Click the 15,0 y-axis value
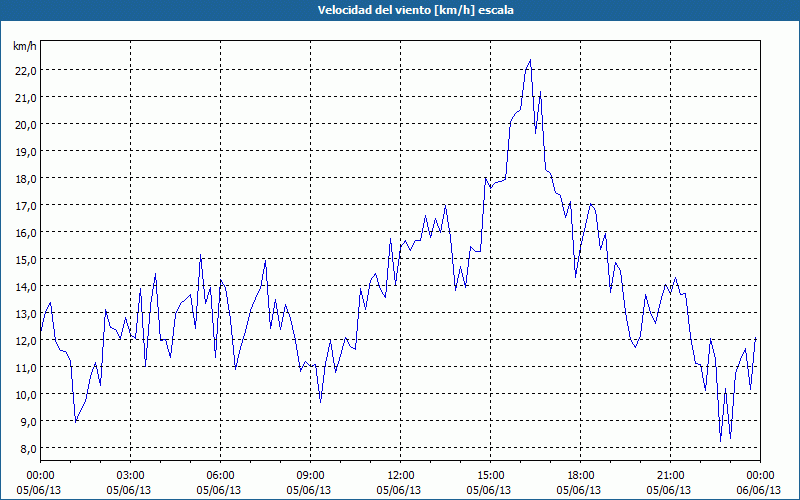Image resolution: width=800 pixels, height=500 pixels. point(26,260)
